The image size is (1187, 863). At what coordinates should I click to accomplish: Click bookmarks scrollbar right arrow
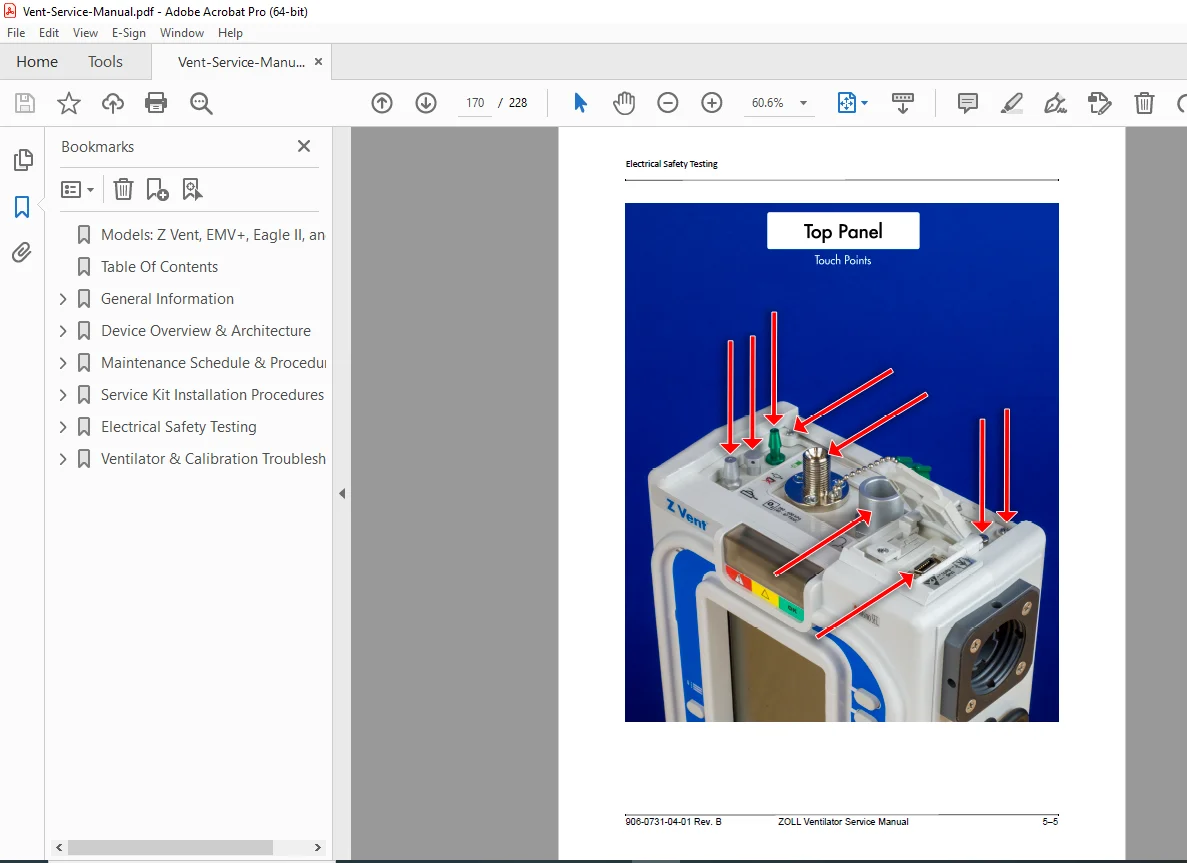coord(318,847)
